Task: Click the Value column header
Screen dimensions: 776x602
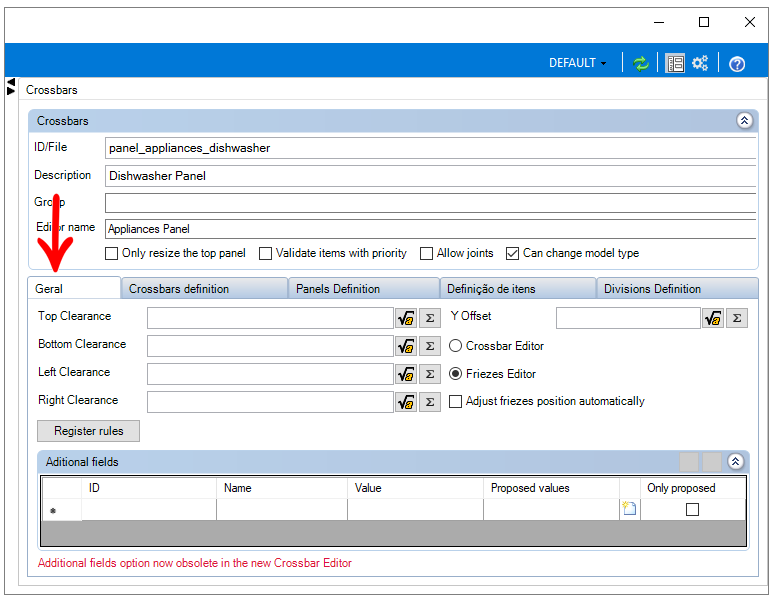Action: pos(416,488)
